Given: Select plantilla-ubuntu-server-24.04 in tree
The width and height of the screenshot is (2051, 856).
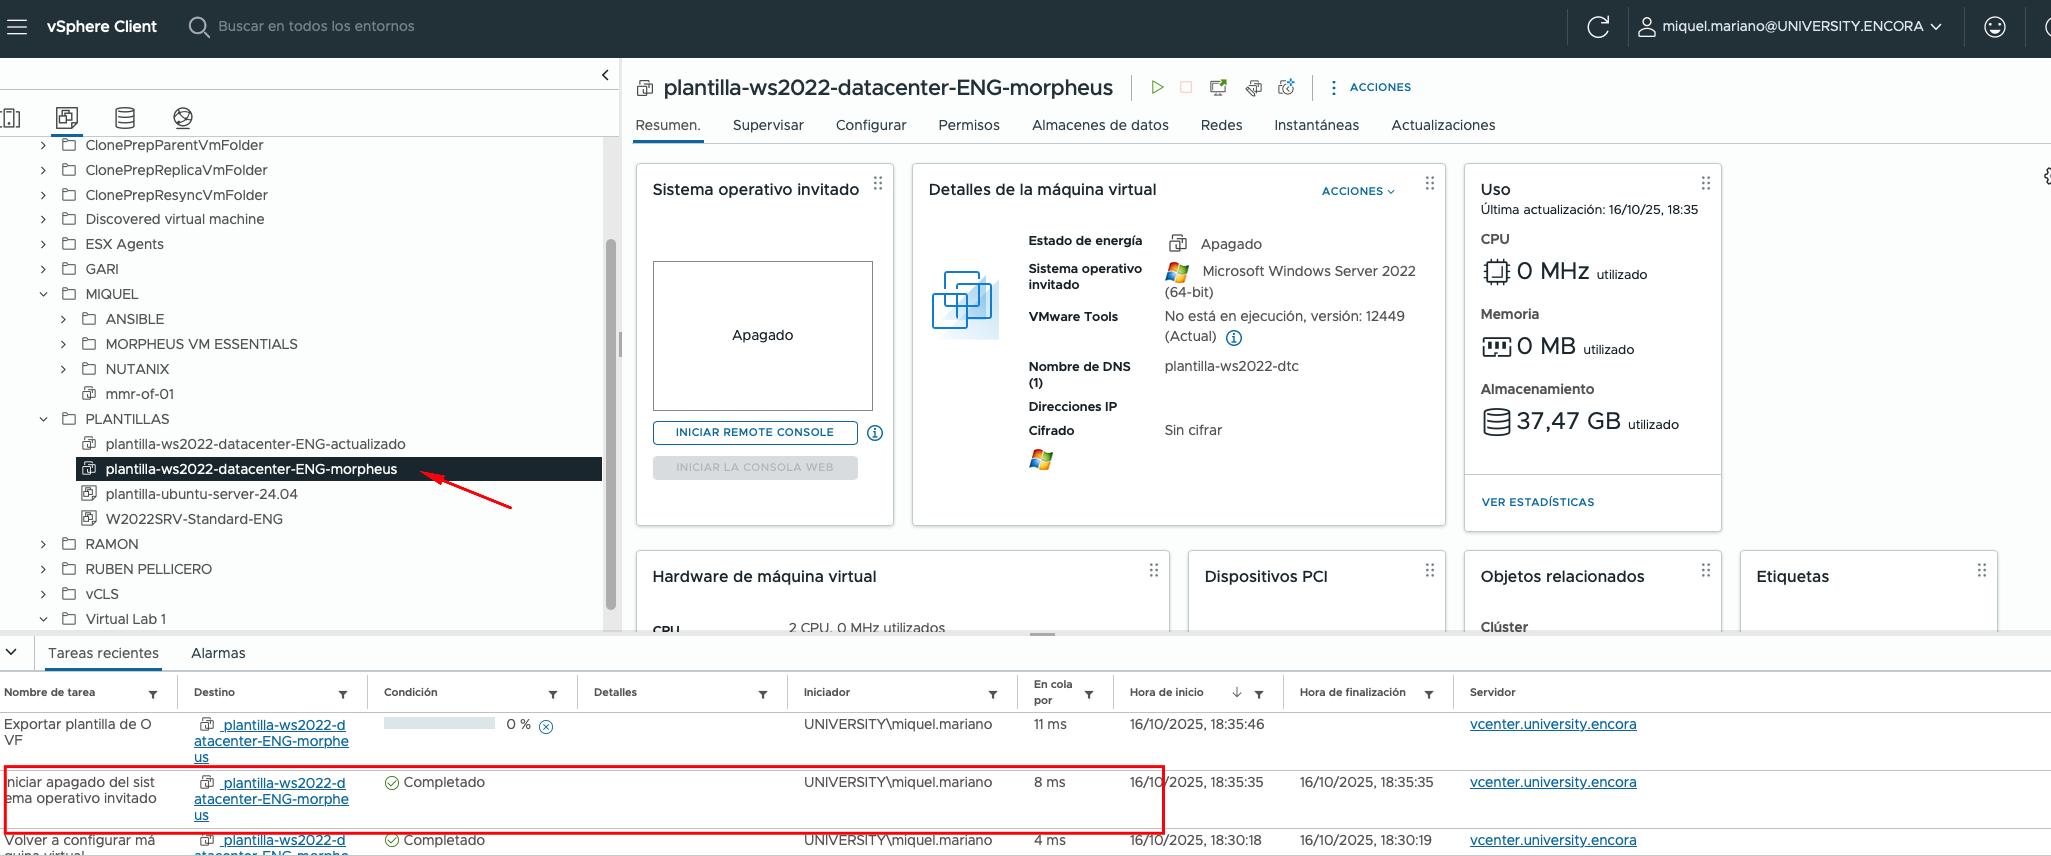Looking at the screenshot, I should [202, 494].
